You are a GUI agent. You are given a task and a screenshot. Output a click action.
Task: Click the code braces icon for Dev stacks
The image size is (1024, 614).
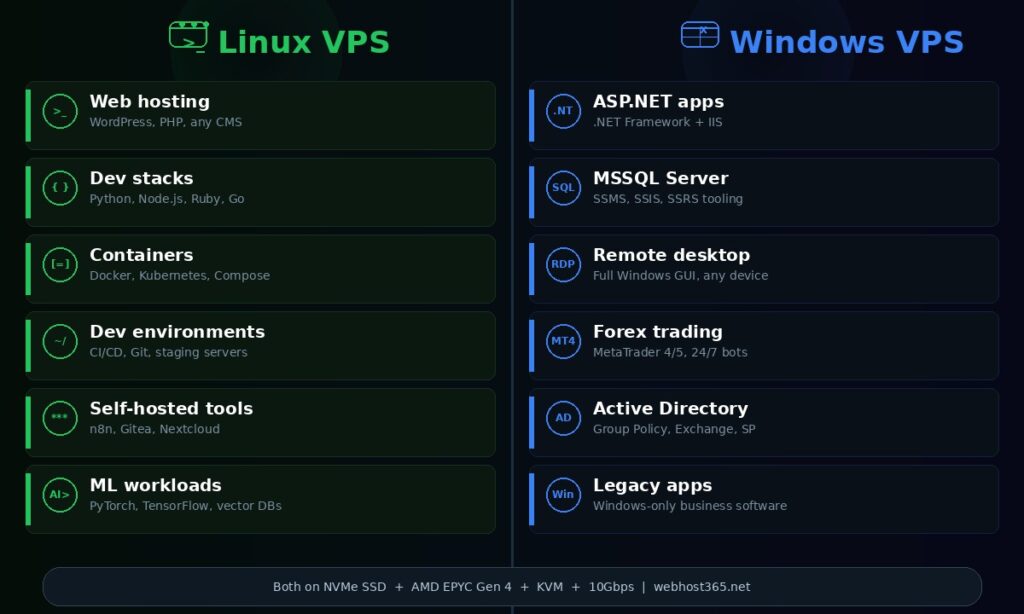pos(60,188)
